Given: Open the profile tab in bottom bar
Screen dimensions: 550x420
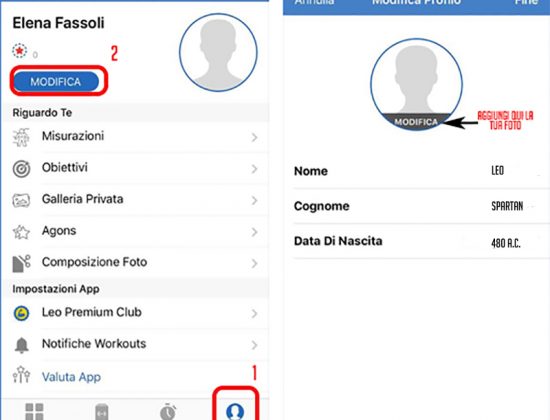Looking at the screenshot, I should coord(235,411).
